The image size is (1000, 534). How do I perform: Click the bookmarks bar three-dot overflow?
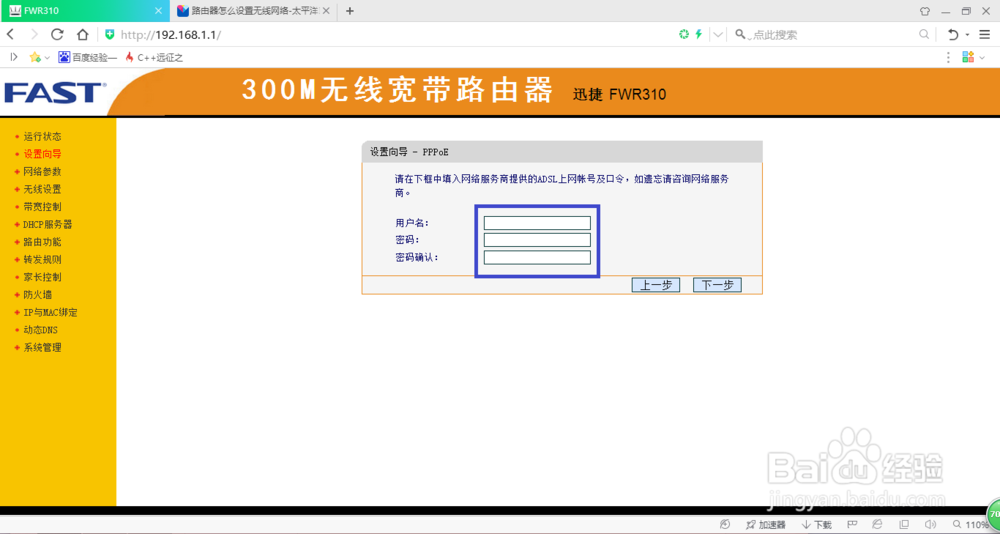pyautogui.click(x=949, y=57)
